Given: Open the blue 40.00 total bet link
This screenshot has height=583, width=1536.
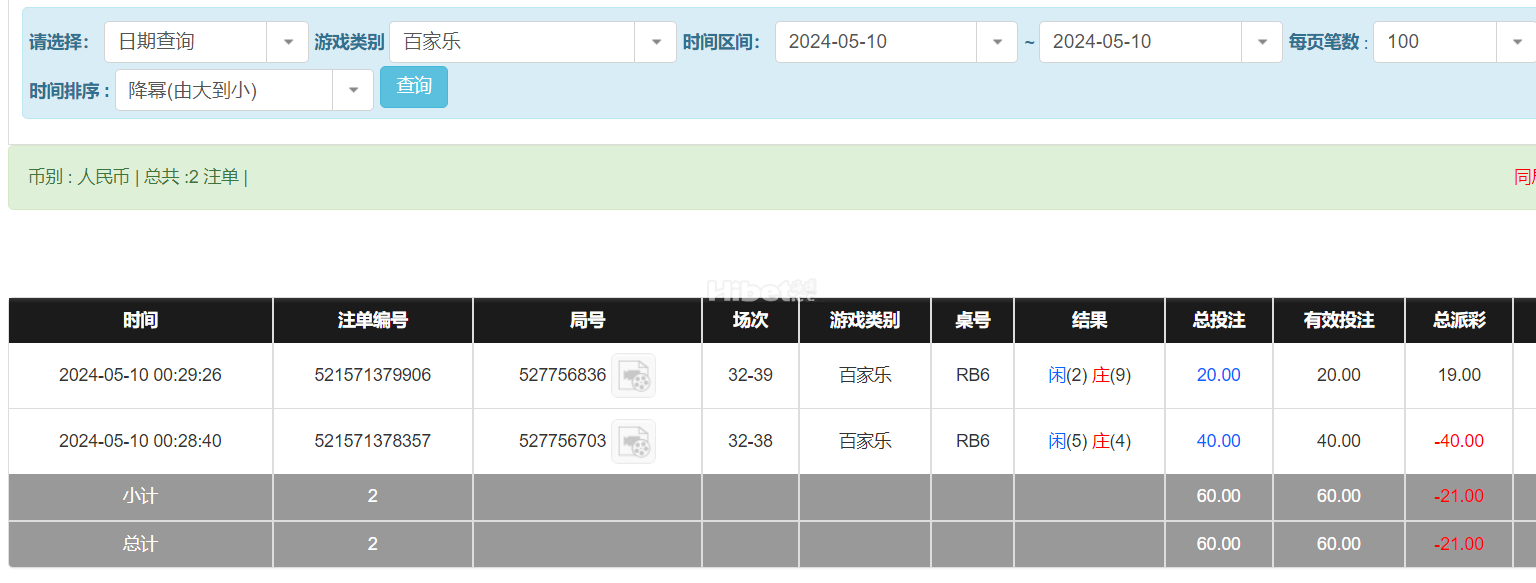Looking at the screenshot, I should [x=1219, y=441].
